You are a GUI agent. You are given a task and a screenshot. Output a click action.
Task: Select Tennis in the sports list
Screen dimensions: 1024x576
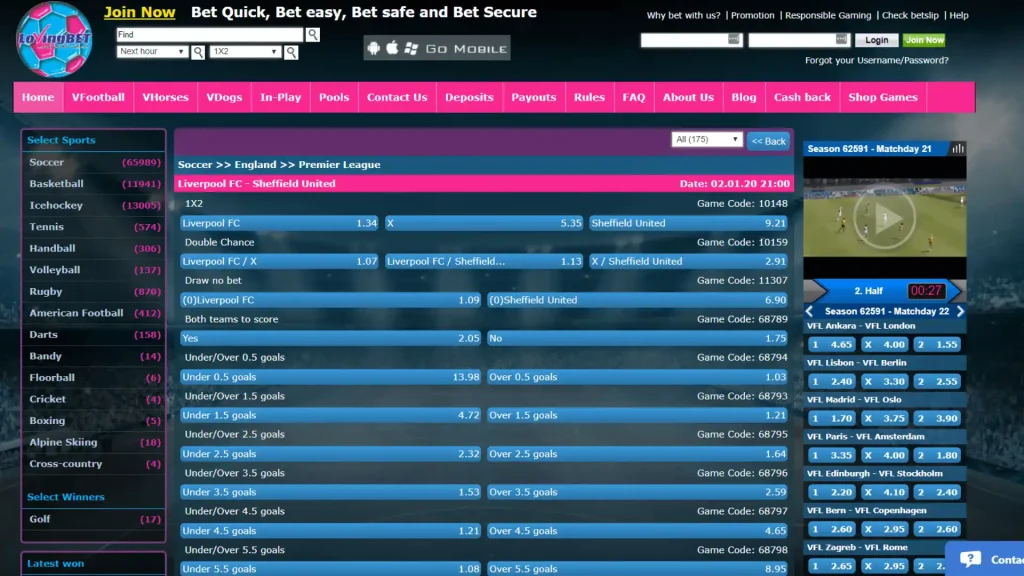pyautogui.click(x=94, y=227)
